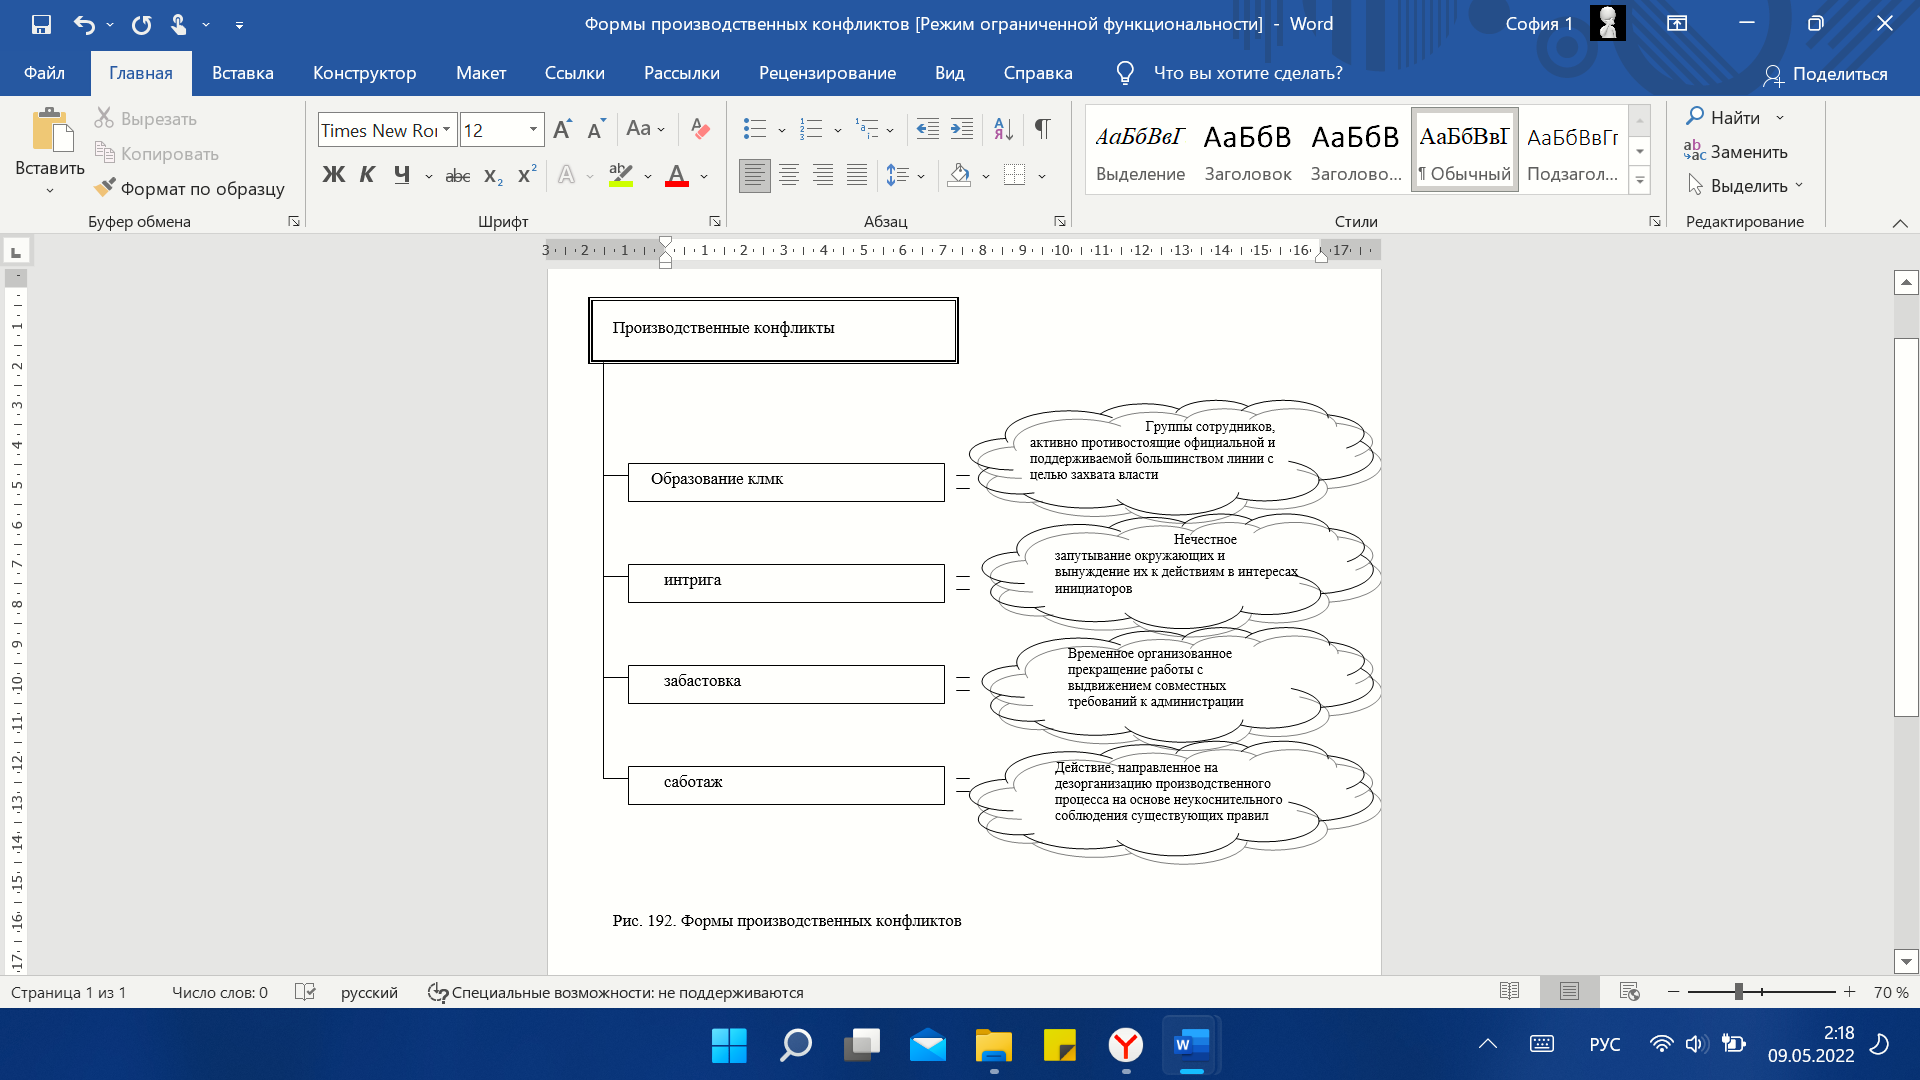Click the Образование клик box in diagram
This screenshot has width=1920, height=1080.
[786, 482]
